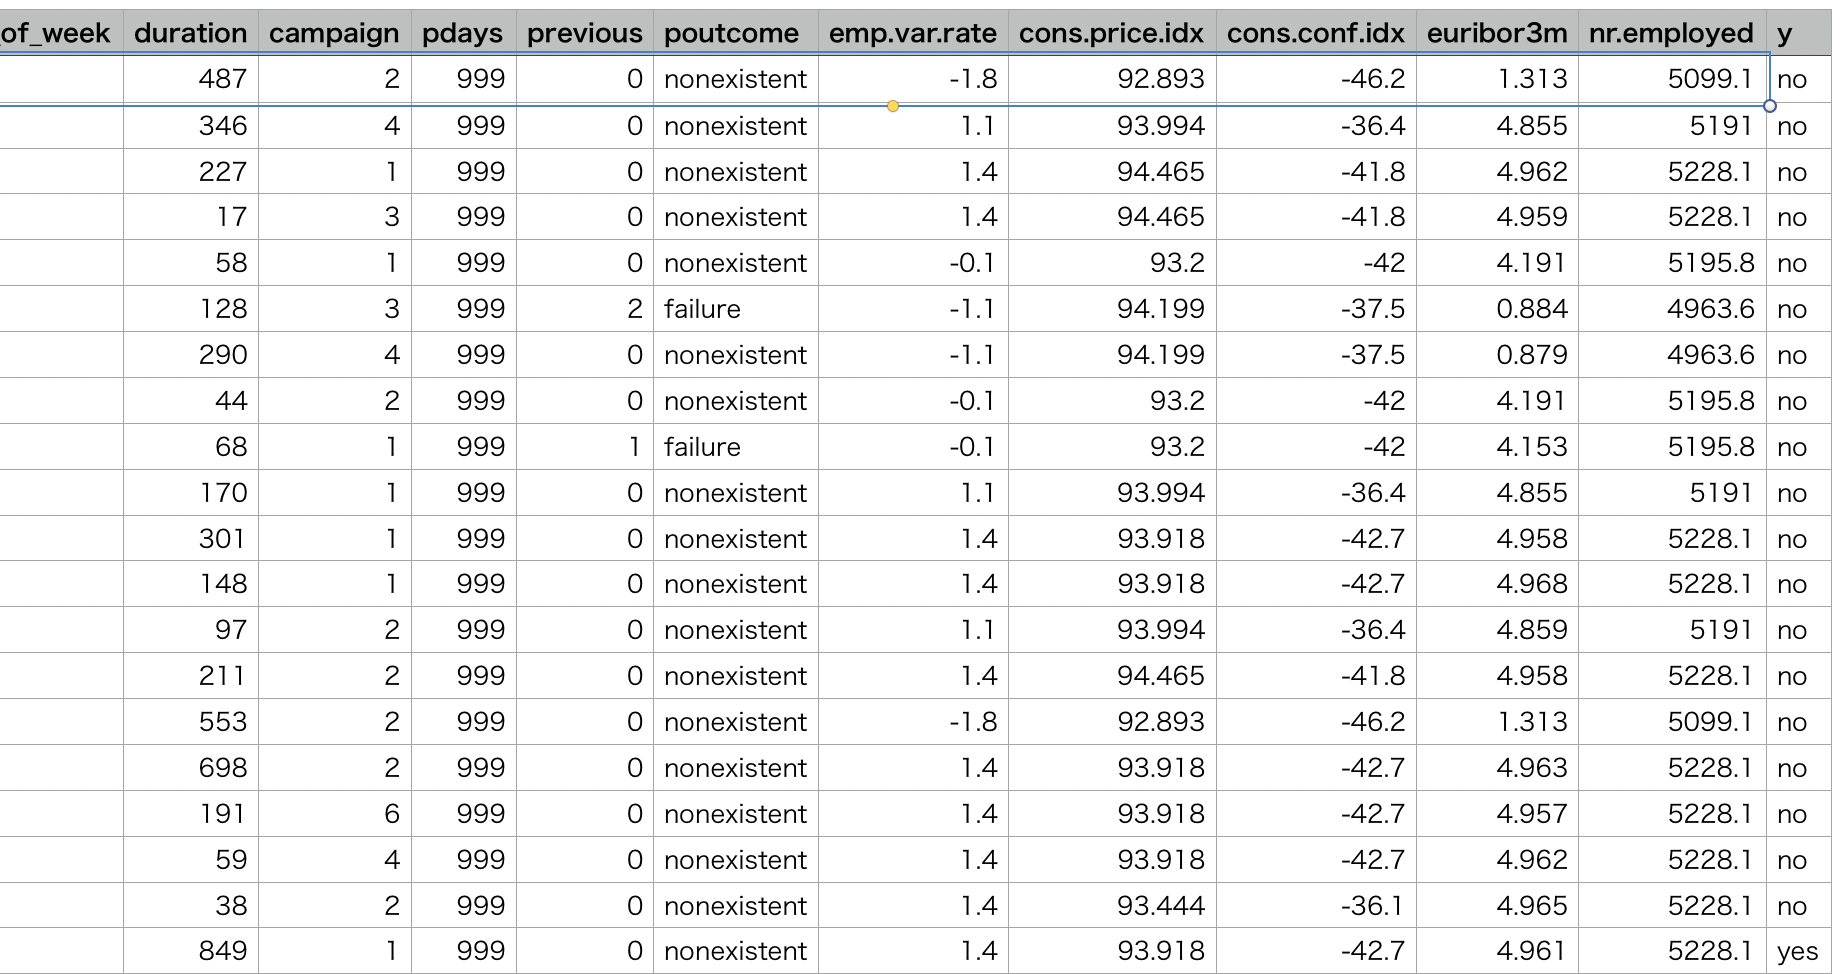Viewport: 1846px width, 974px height.
Task: Click nr.employed value 4963.6 in row 128
Action: coord(1672,309)
